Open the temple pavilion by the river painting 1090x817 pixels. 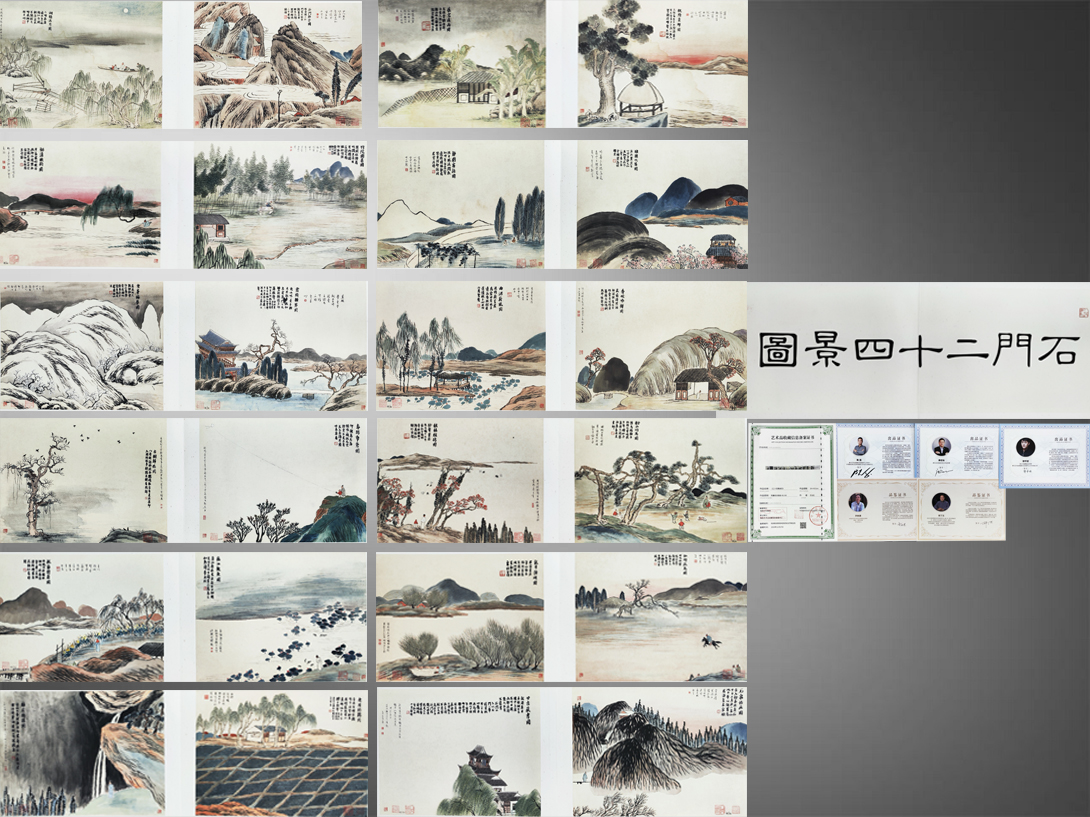click(x=281, y=346)
